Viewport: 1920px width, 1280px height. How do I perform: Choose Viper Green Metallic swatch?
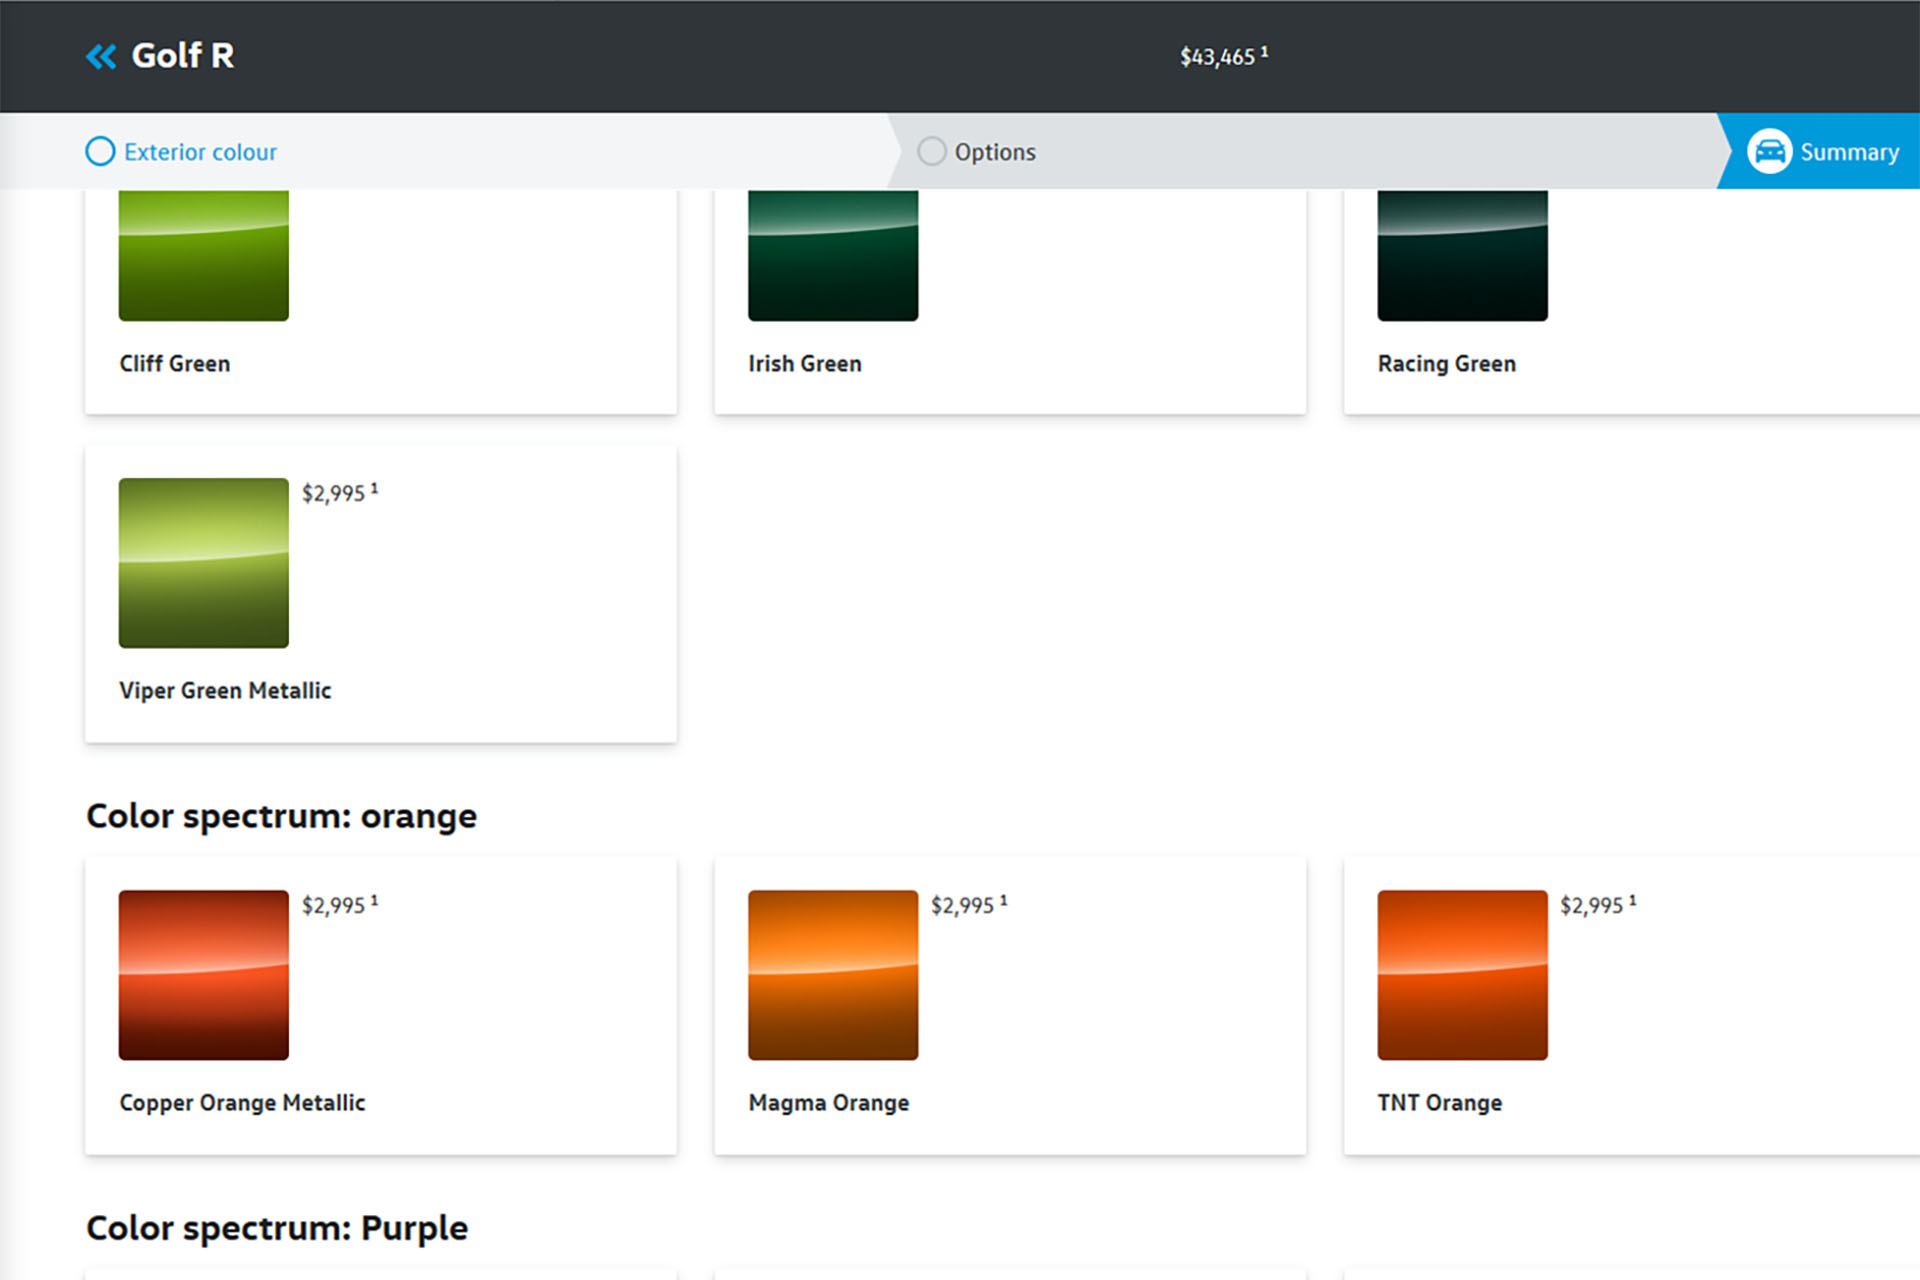point(203,563)
